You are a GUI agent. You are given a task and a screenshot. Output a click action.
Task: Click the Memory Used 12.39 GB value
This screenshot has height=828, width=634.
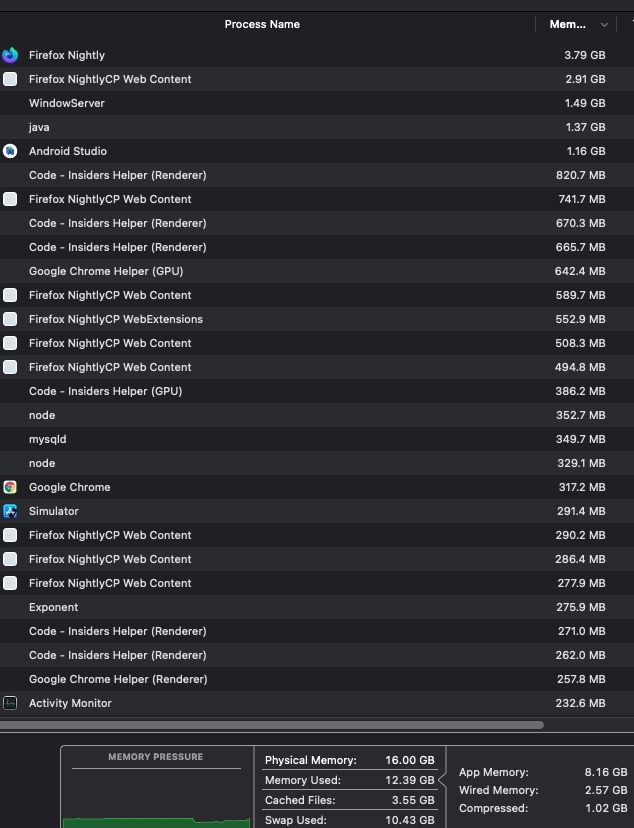pyautogui.click(x=410, y=780)
